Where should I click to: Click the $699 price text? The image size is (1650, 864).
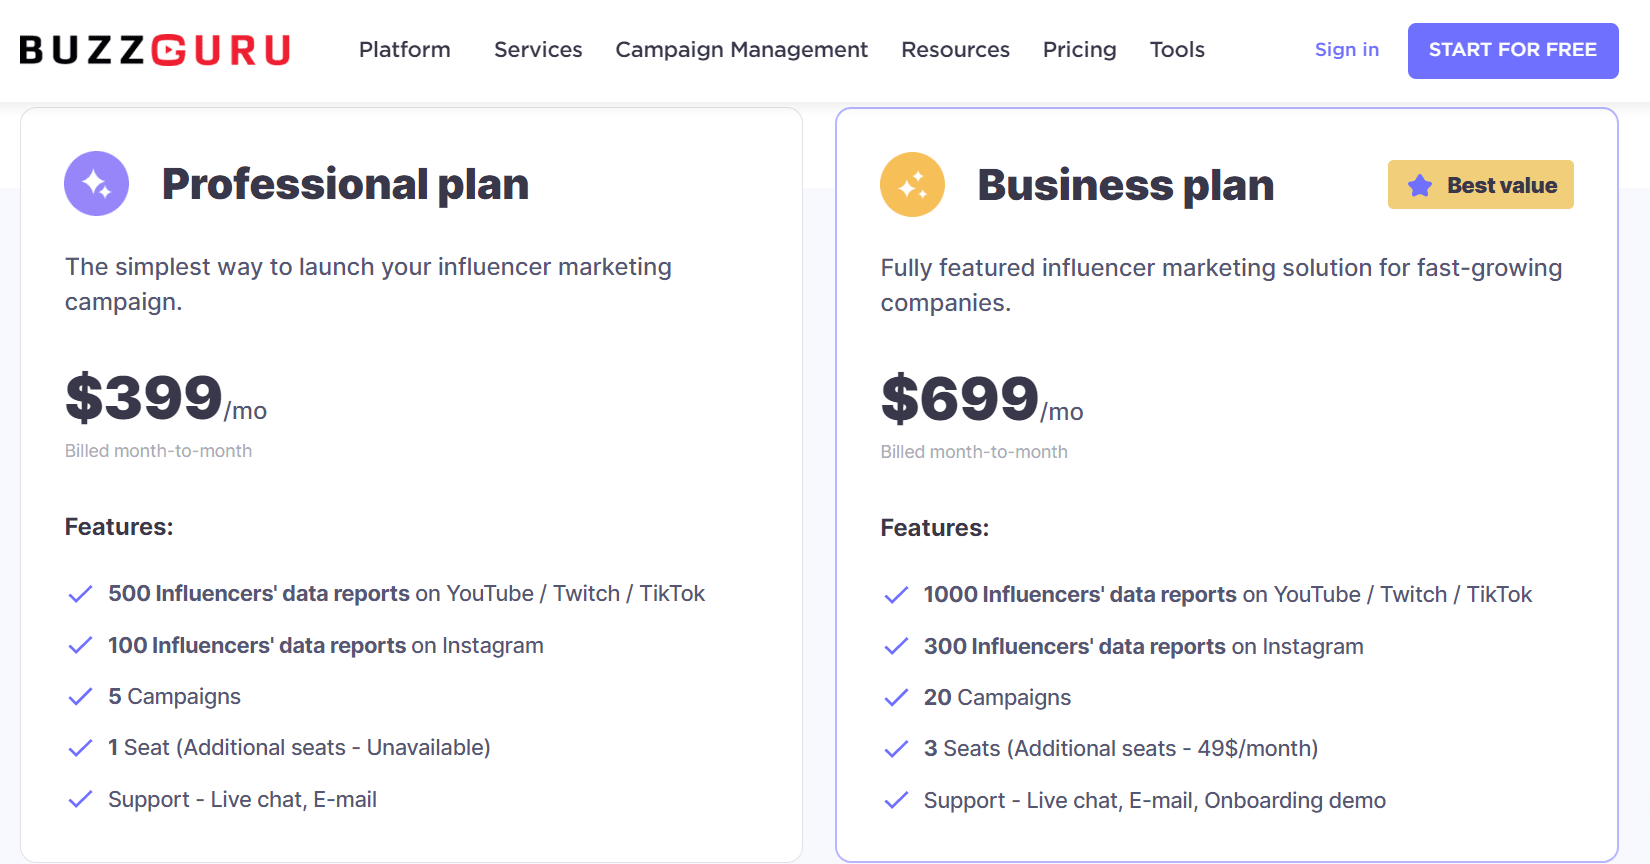(960, 398)
